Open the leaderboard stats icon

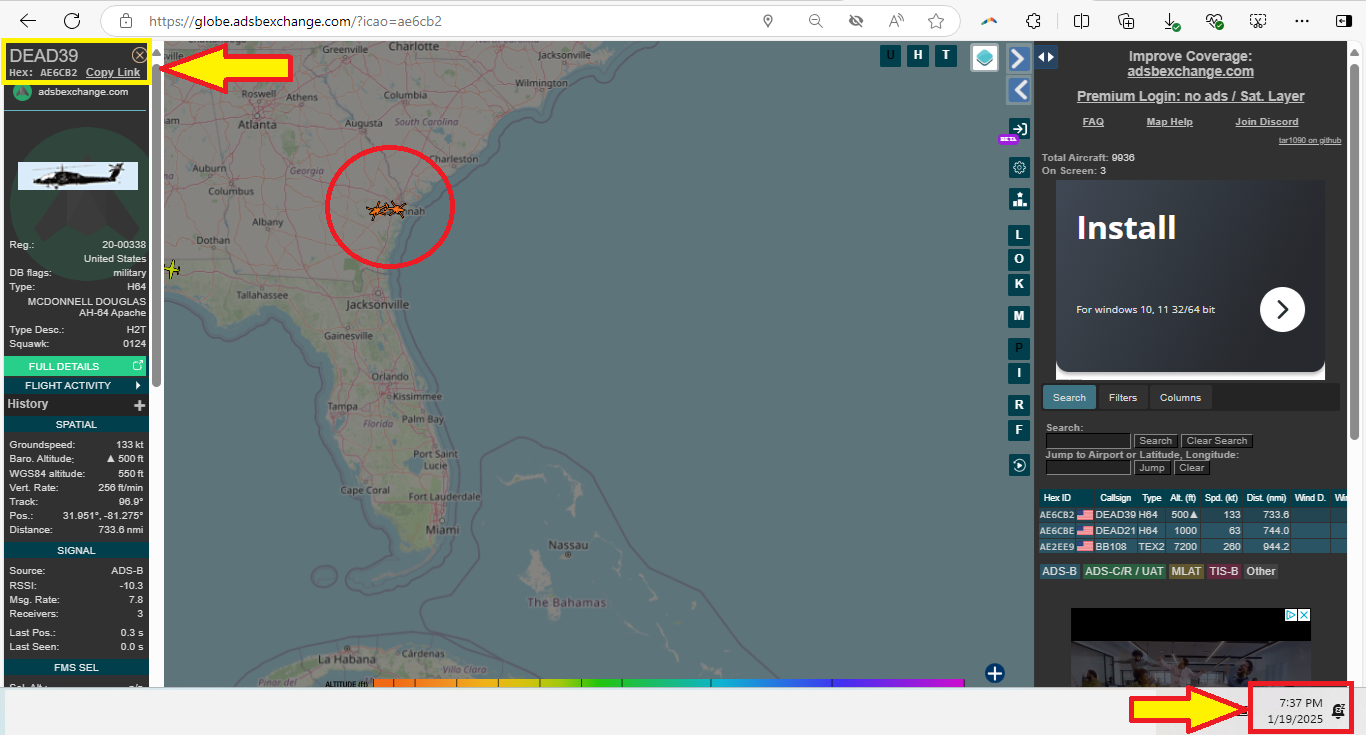click(1019, 198)
